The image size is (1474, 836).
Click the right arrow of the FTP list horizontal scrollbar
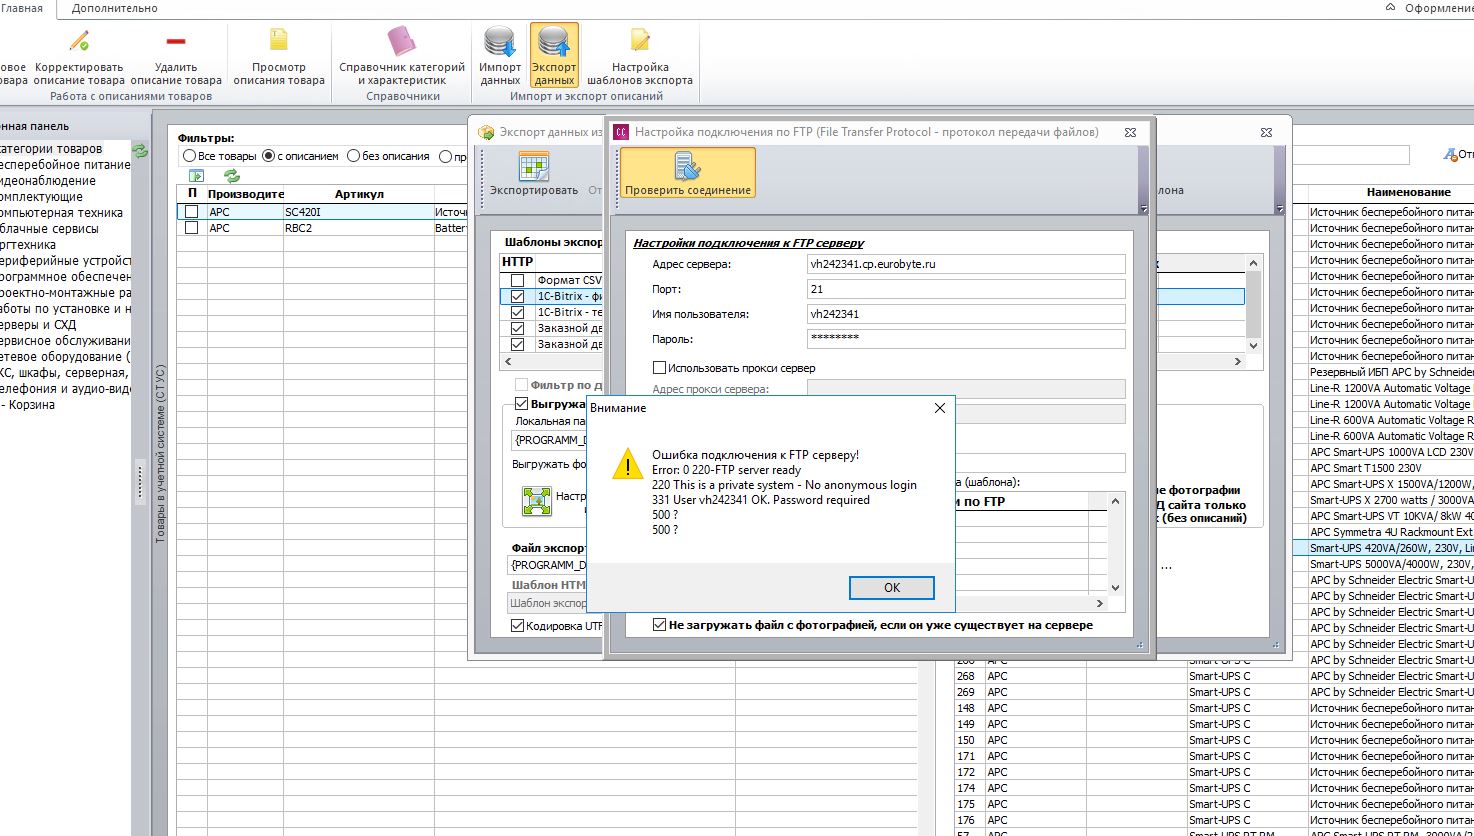1101,604
